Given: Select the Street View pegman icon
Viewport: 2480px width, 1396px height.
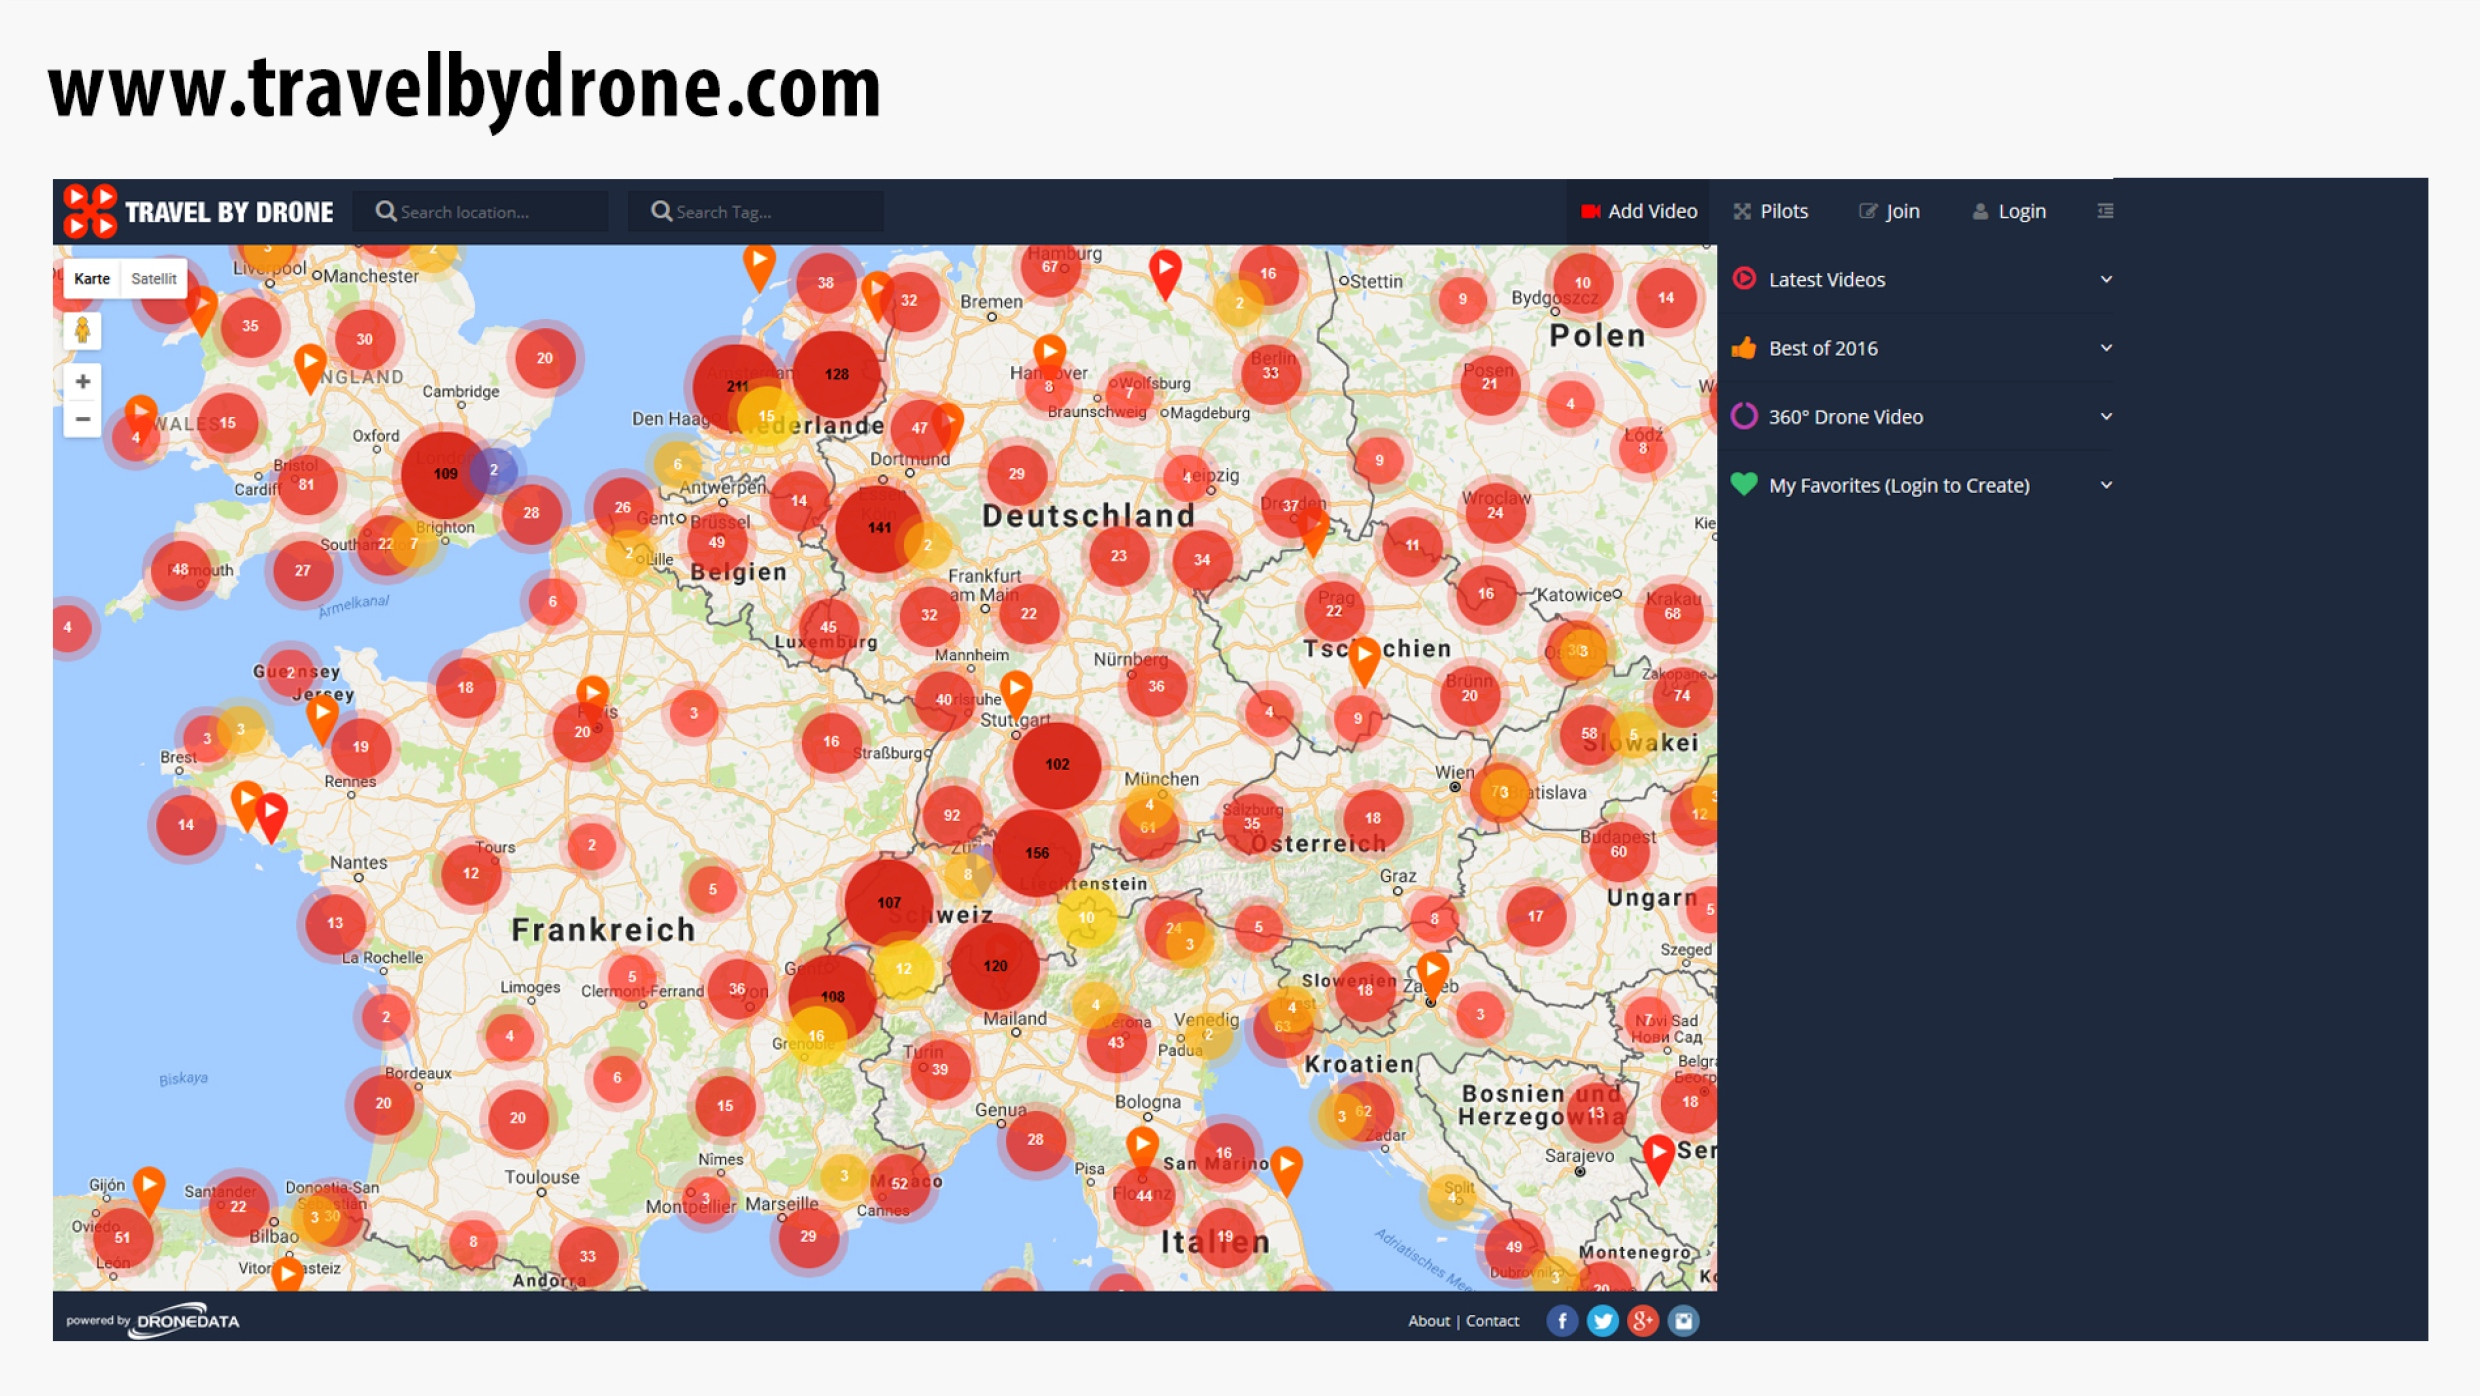Looking at the screenshot, I should 83,330.
